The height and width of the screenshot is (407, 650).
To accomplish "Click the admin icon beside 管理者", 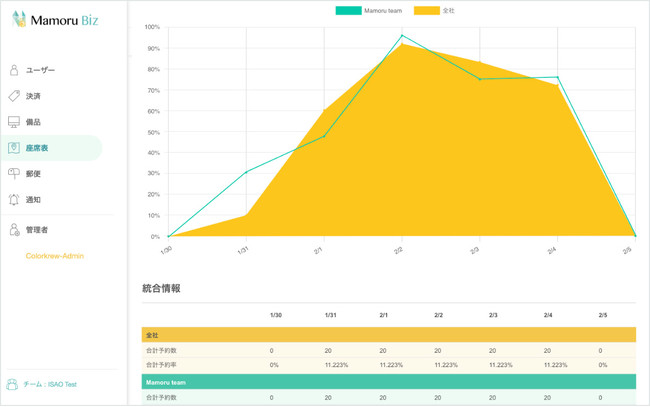I will pyautogui.click(x=14, y=230).
